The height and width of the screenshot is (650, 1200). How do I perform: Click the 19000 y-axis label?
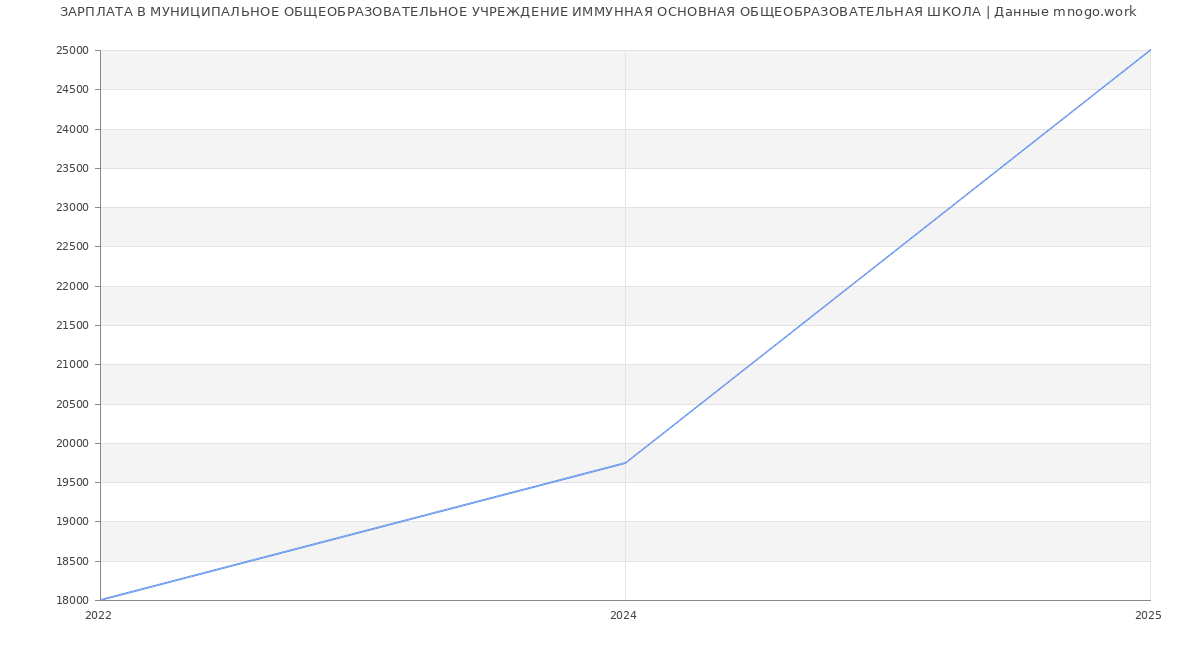pyautogui.click(x=73, y=522)
